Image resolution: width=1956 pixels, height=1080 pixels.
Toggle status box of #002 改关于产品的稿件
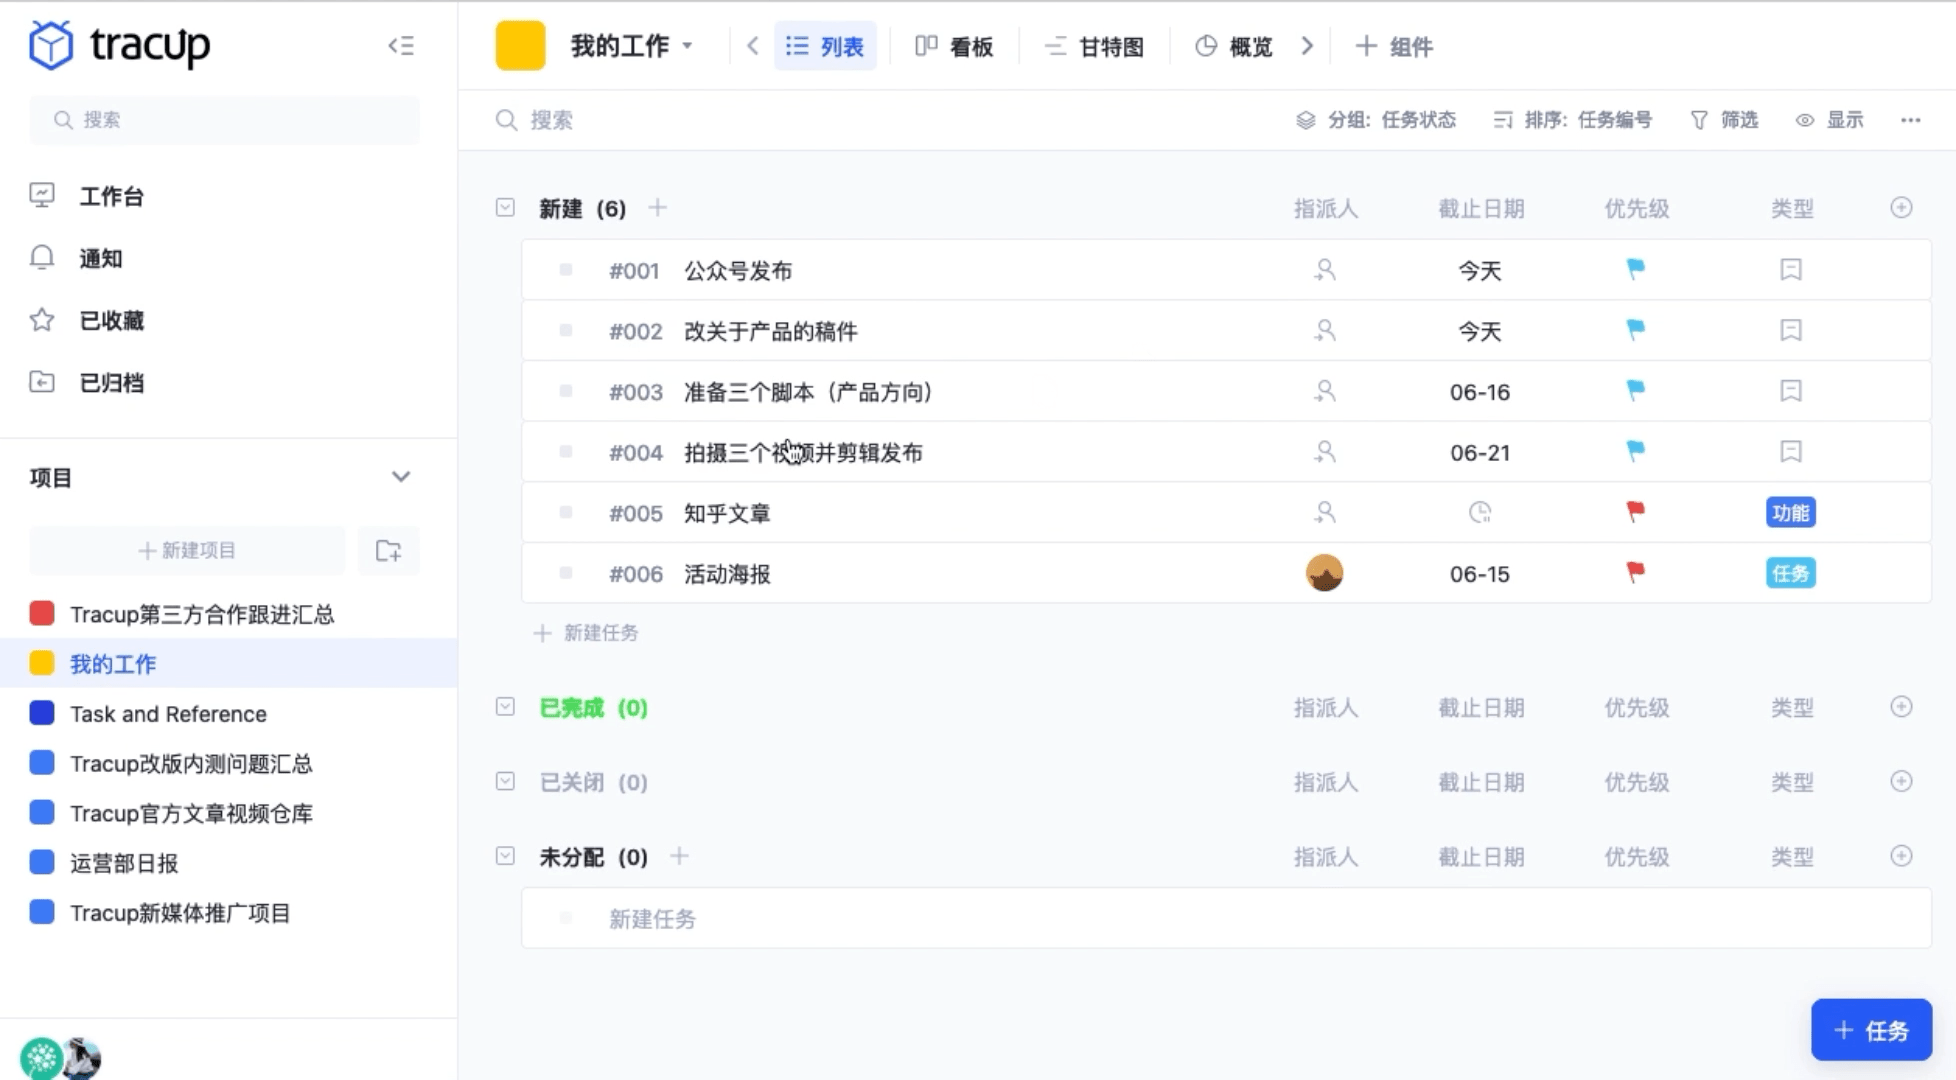565,330
